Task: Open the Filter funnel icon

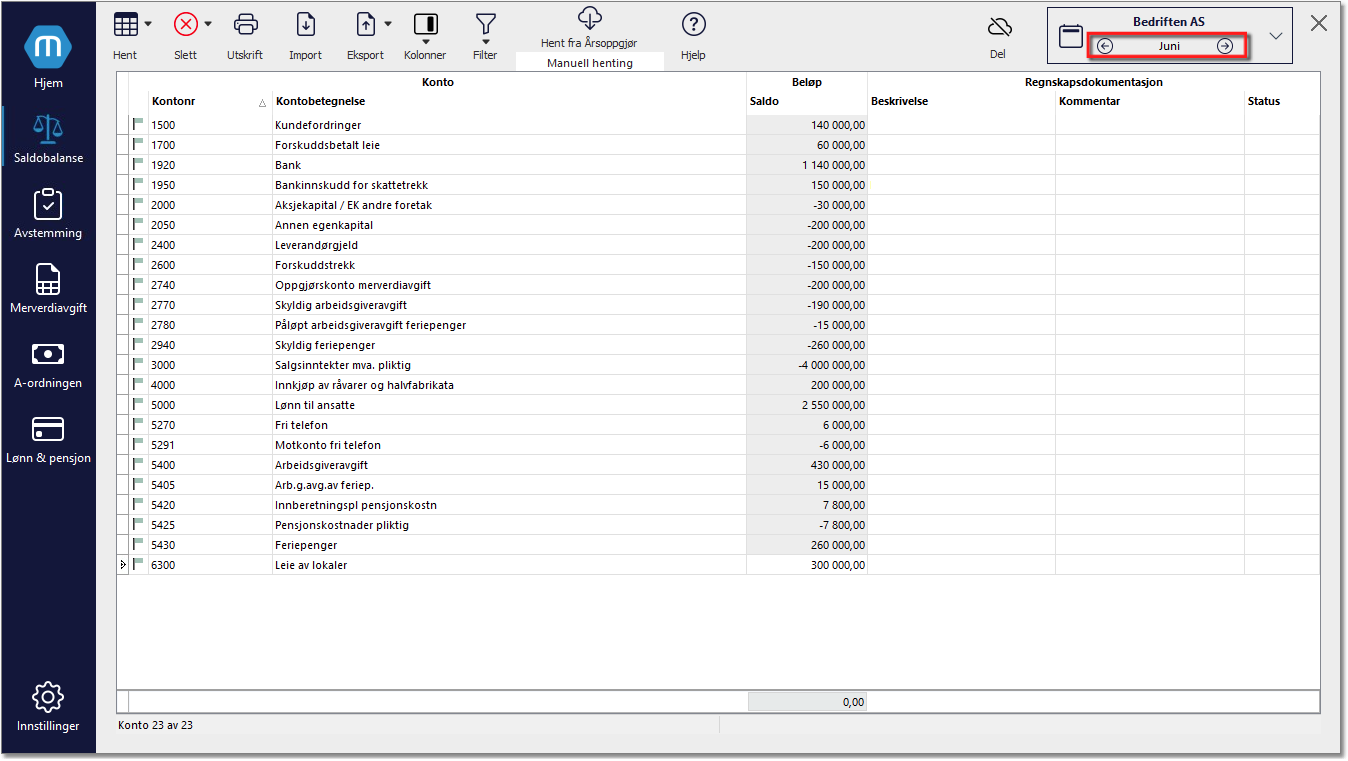Action: click(x=485, y=24)
